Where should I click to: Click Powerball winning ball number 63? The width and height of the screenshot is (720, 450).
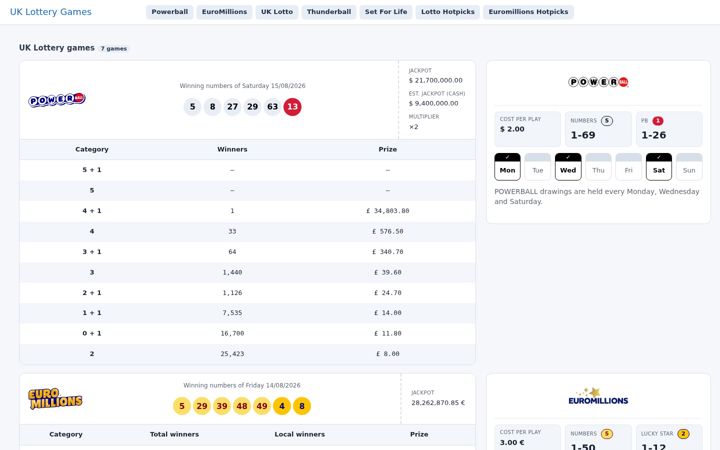click(272, 107)
